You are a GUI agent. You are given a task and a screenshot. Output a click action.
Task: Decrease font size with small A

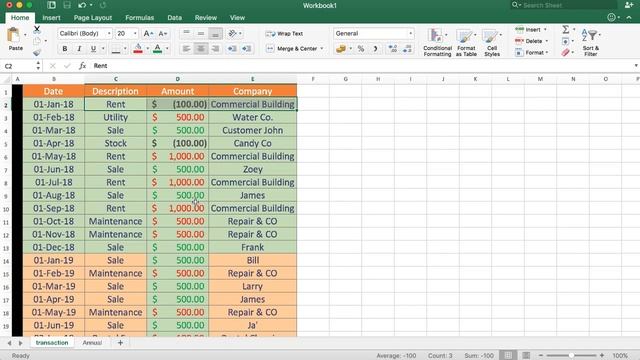pos(162,33)
